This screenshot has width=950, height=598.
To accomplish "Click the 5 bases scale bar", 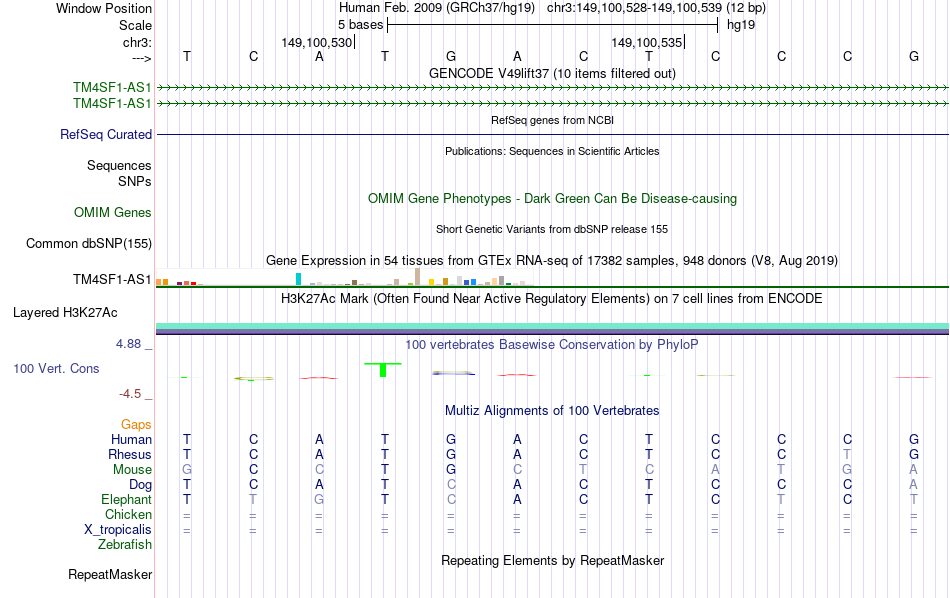I will pos(552,25).
